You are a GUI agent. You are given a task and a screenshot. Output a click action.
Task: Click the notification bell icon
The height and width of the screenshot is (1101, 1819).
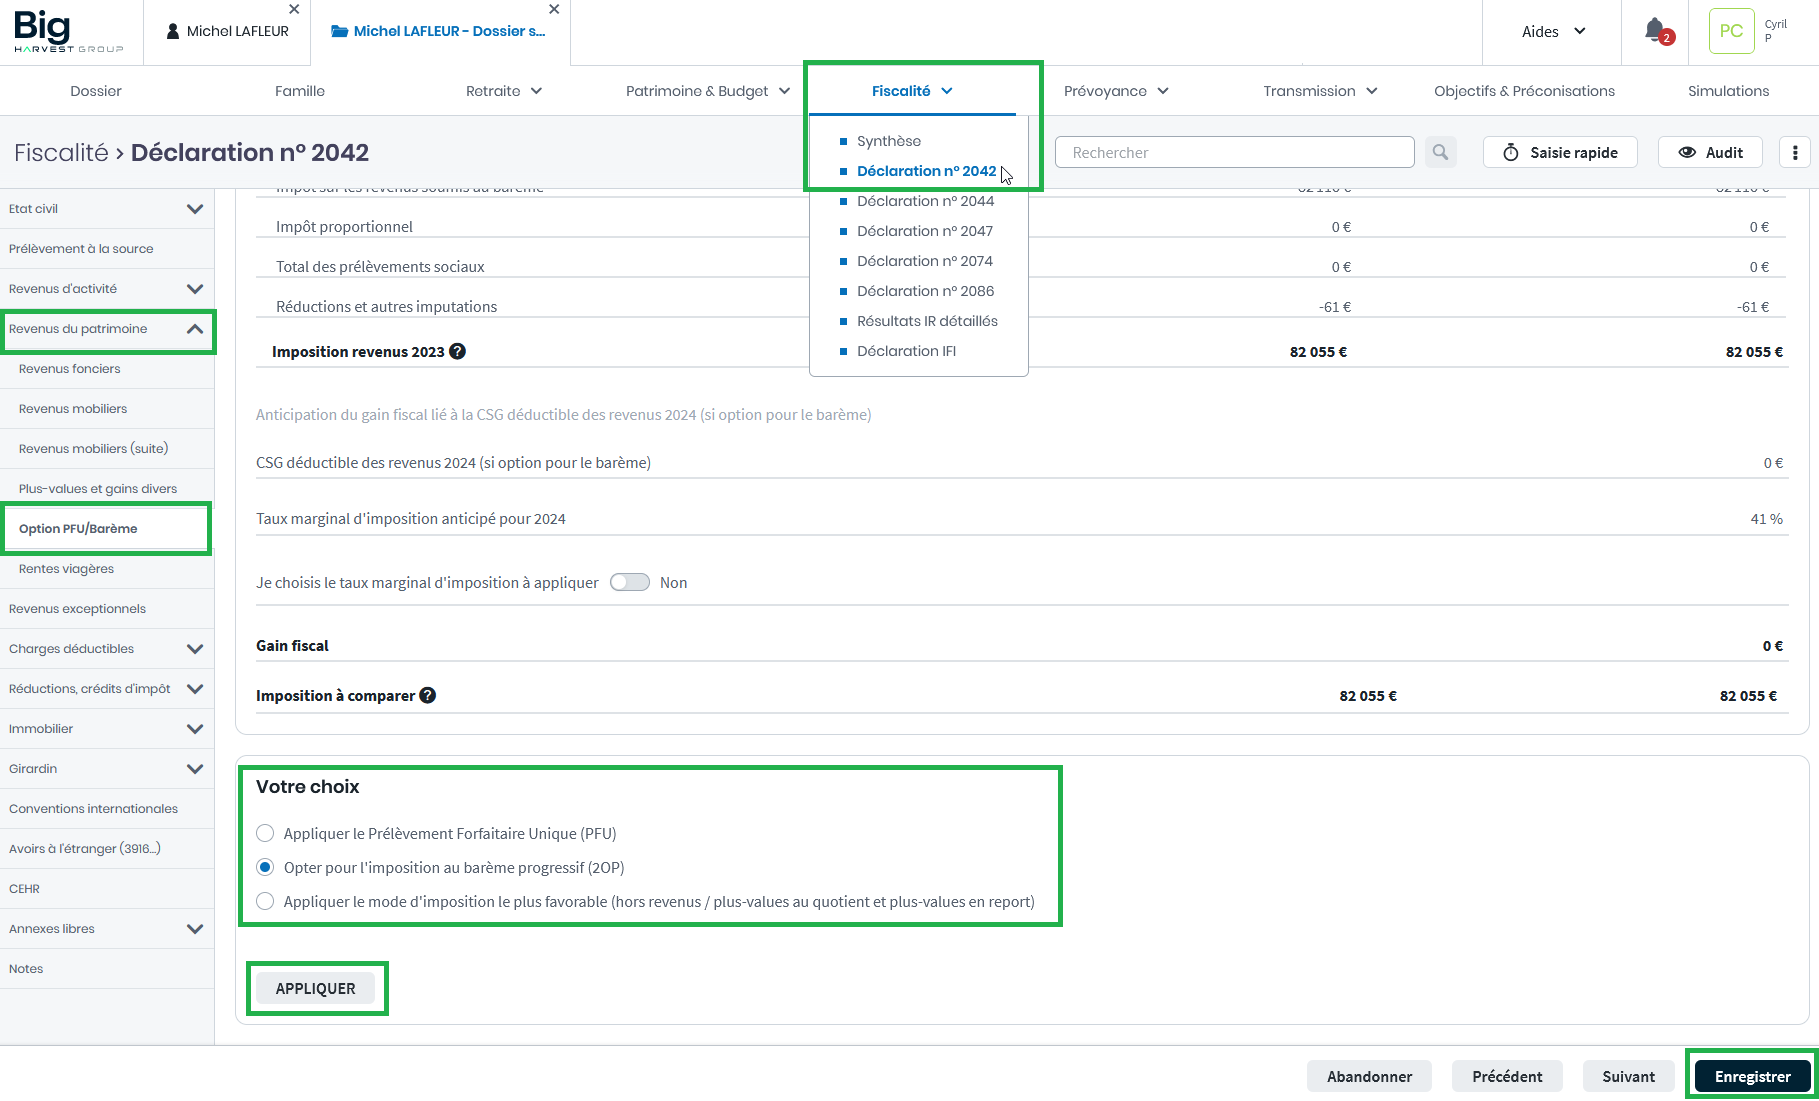[x=1656, y=31]
